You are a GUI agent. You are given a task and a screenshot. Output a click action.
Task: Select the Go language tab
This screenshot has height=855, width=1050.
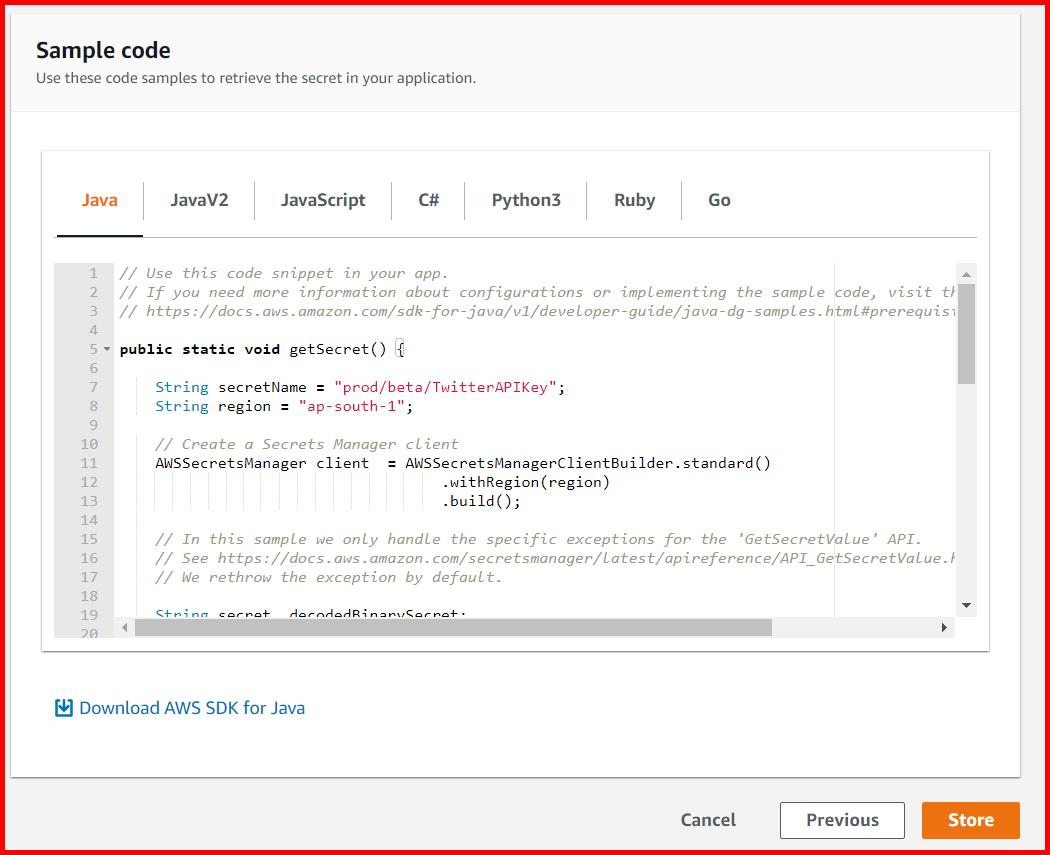719,200
